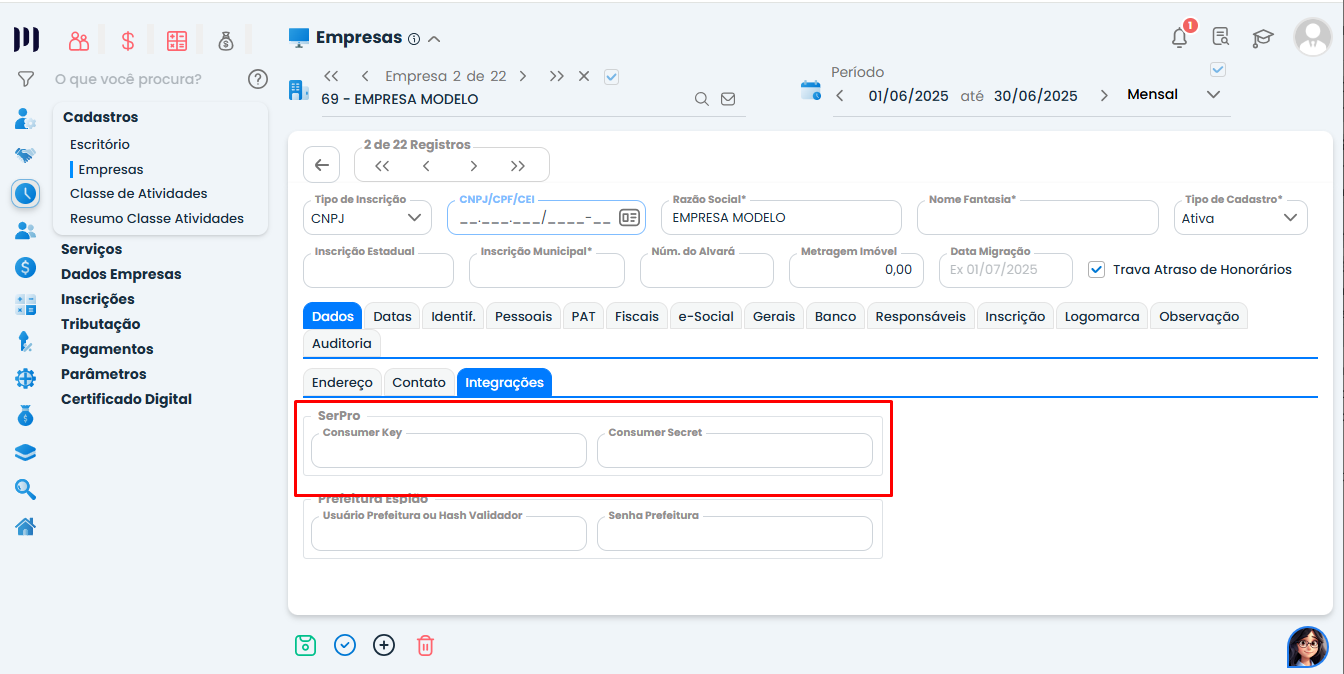Open the magnifier sidebar icon
1344x674 pixels.
(x=25, y=489)
